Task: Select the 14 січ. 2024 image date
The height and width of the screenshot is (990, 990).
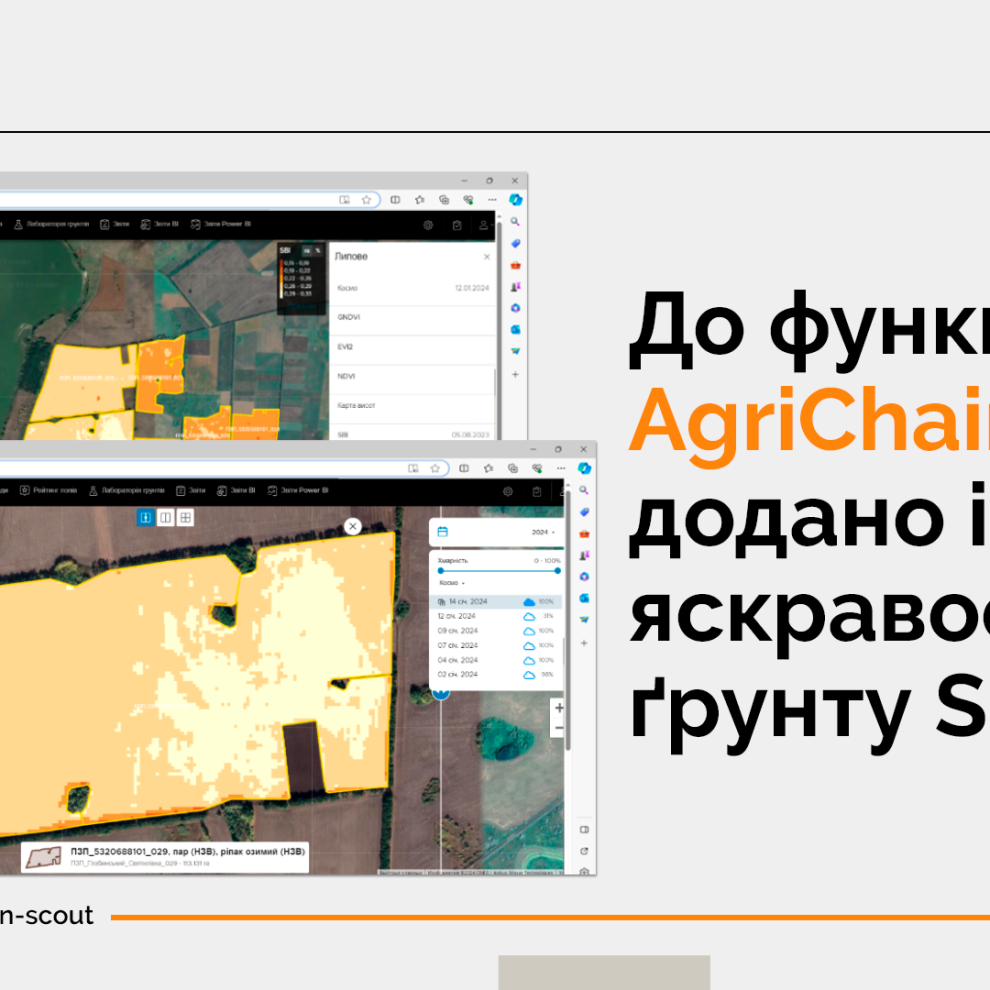Action: [x=496, y=602]
